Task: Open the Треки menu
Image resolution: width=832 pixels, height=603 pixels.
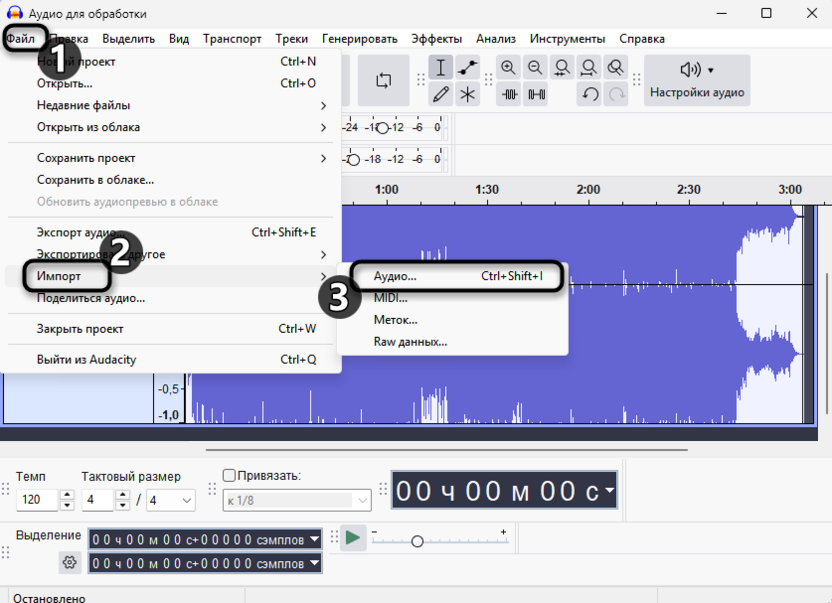Action: click(x=291, y=39)
